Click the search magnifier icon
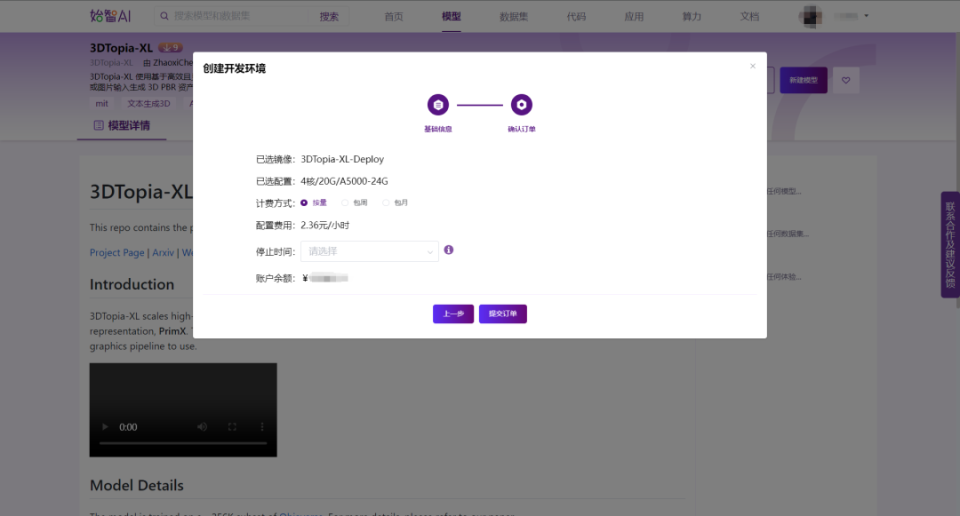Screen dimensions: 960x516 pyautogui.click(x=164, y=16)
